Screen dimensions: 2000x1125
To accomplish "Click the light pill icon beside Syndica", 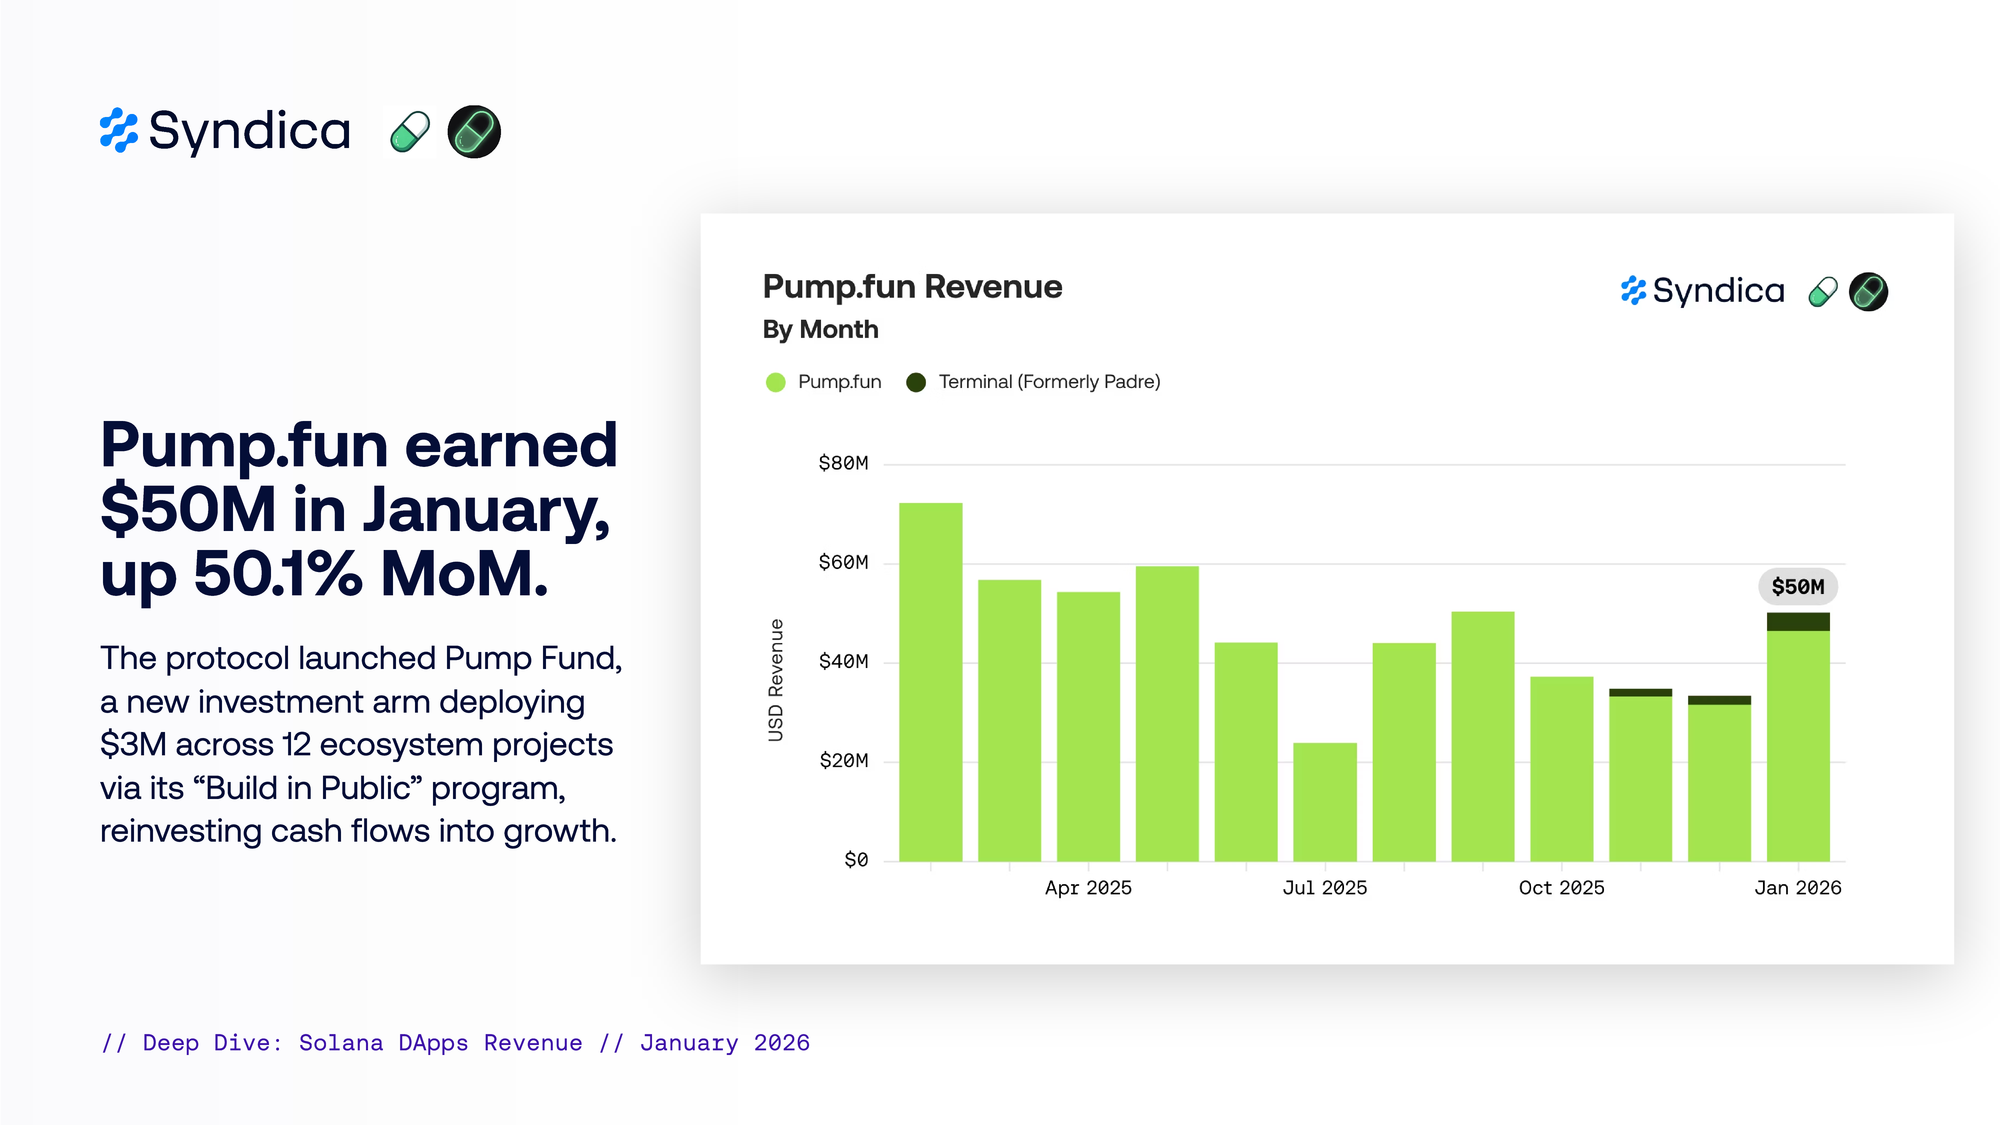I will click(409, 132).
